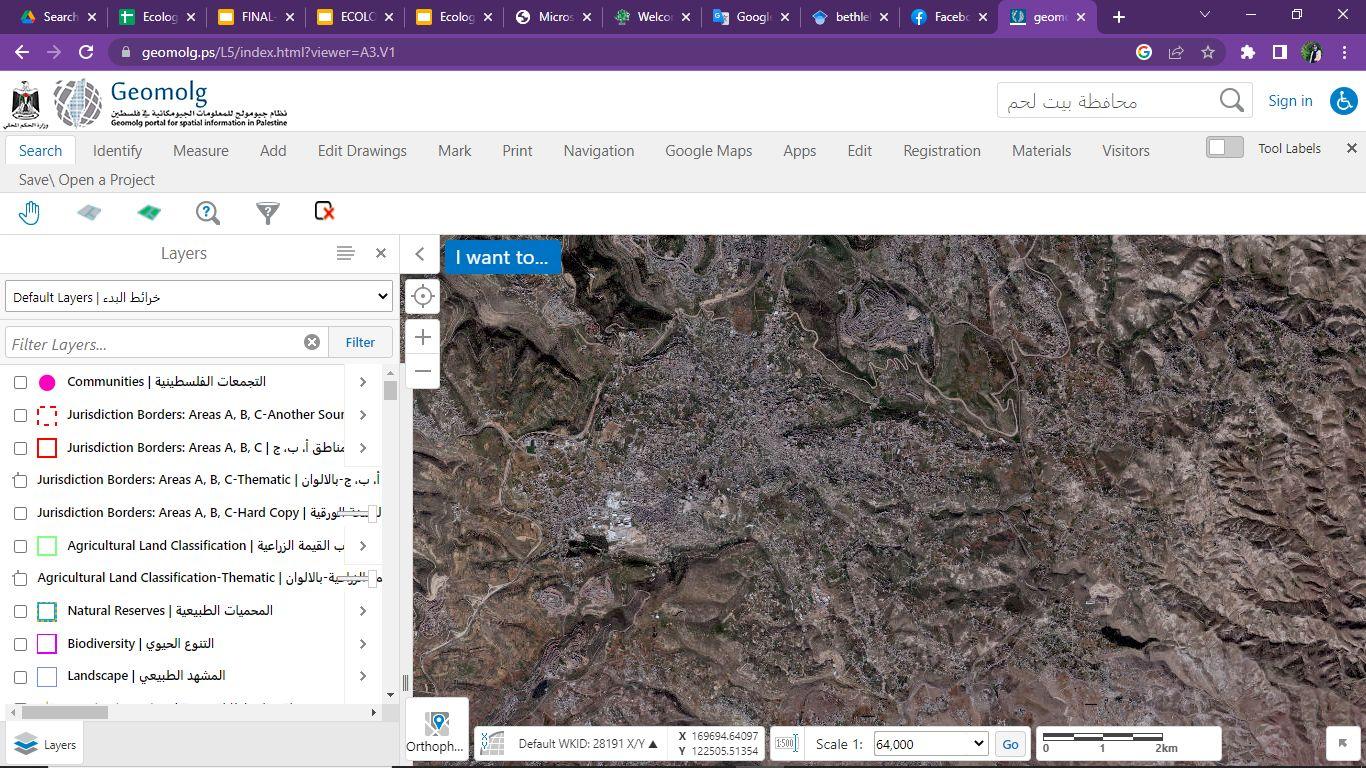The image size is (1366, 768).
Task: Close the toolbar with the X
Action: pyautogui.click(x=1352, y=148)
